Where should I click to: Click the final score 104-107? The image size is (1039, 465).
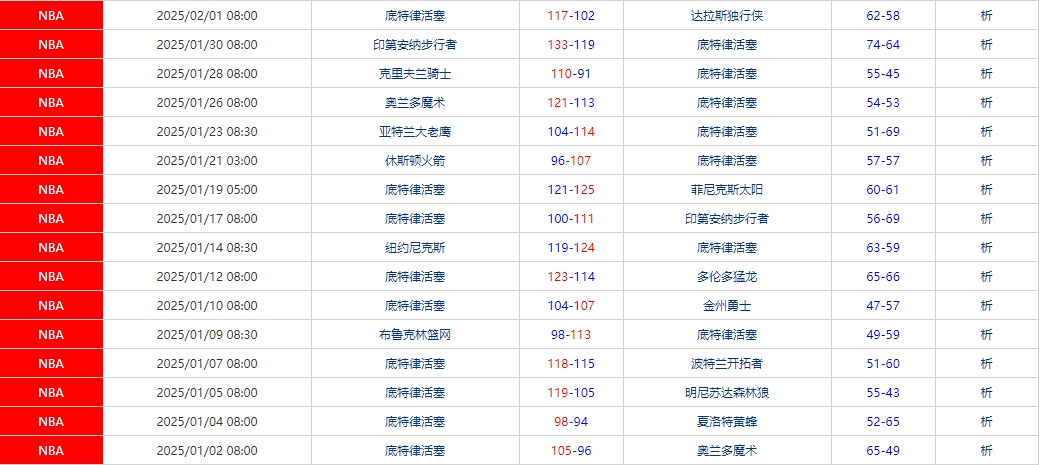pyautogui.click(x=571, y=305)
